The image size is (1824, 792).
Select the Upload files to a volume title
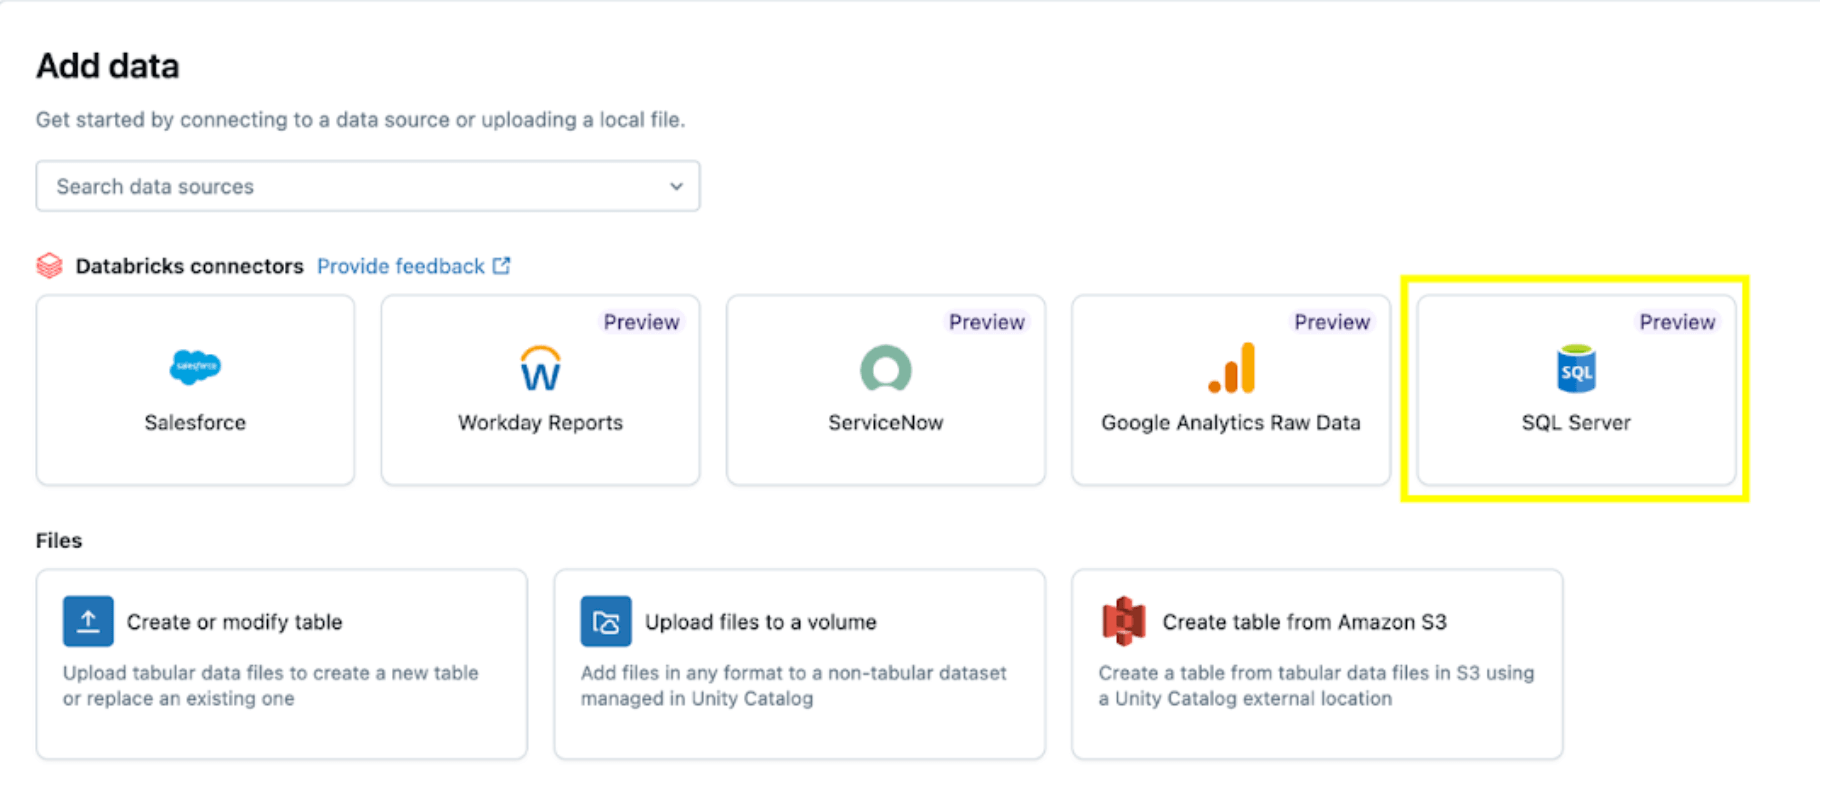tap(760, 622)
